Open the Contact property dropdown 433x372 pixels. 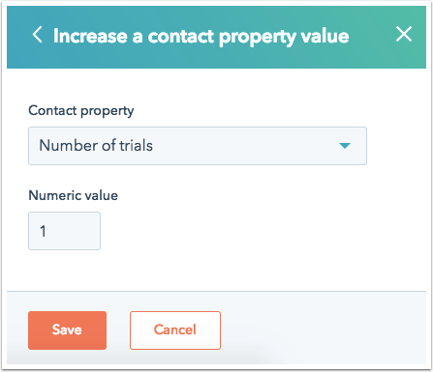197,146
